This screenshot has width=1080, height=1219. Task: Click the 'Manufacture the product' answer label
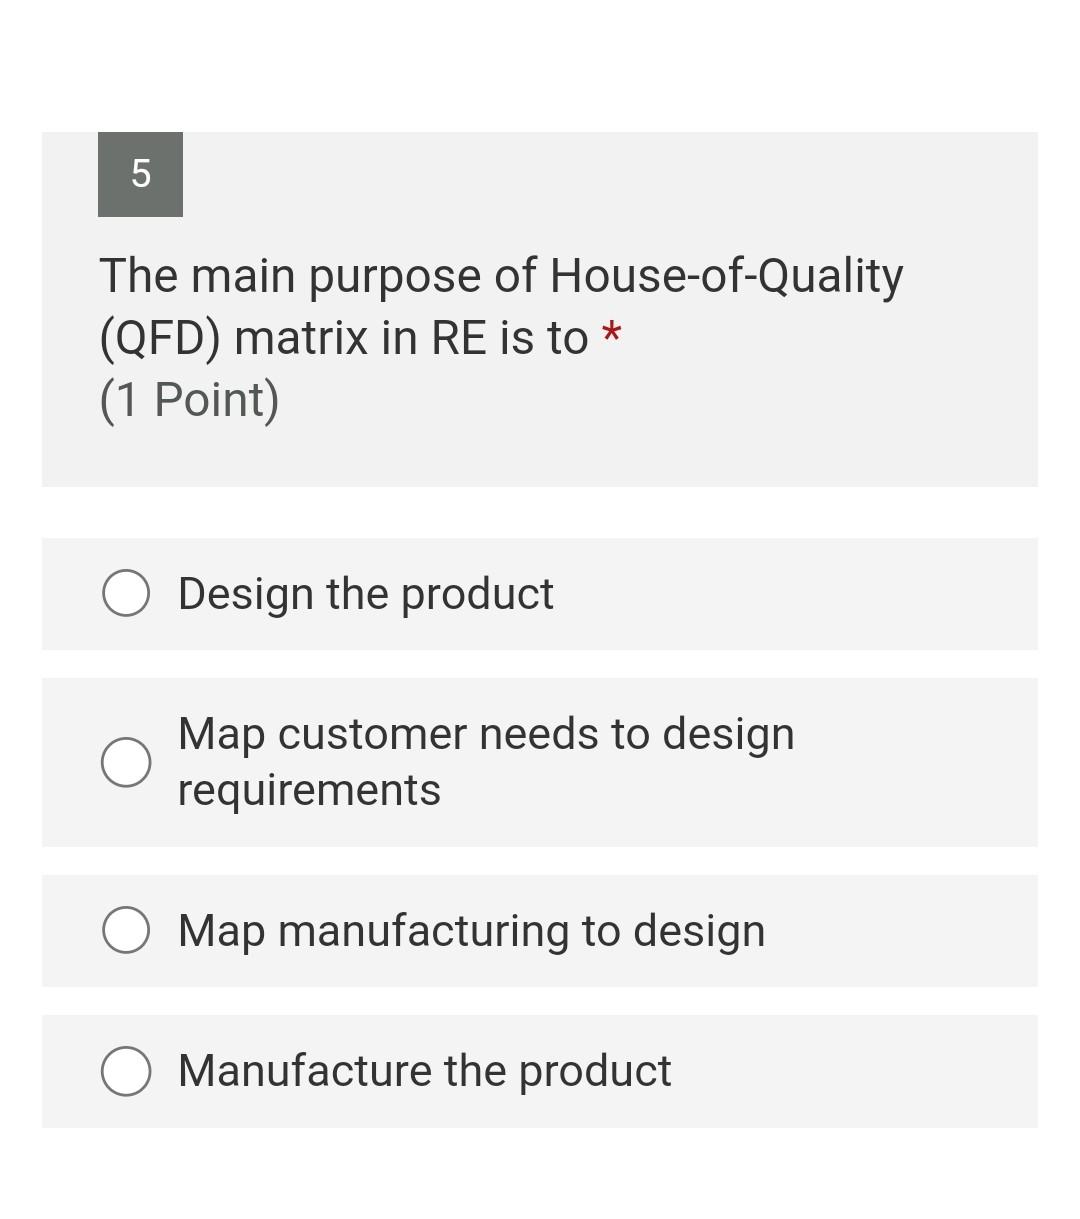point(424,1070)
